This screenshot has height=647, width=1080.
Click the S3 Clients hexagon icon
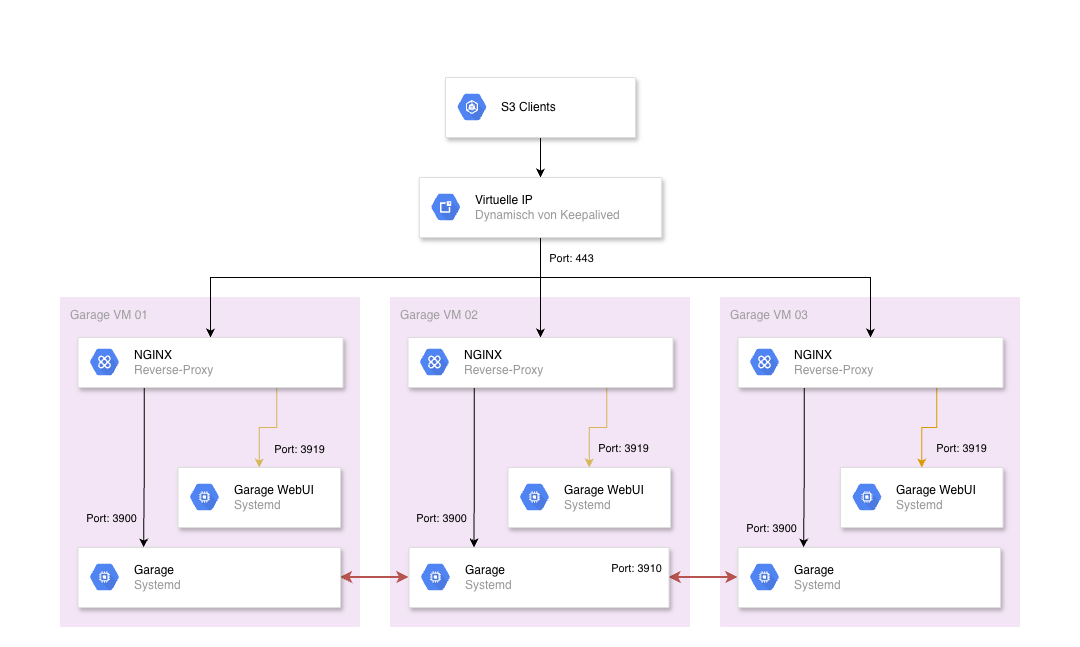point(472,107)
